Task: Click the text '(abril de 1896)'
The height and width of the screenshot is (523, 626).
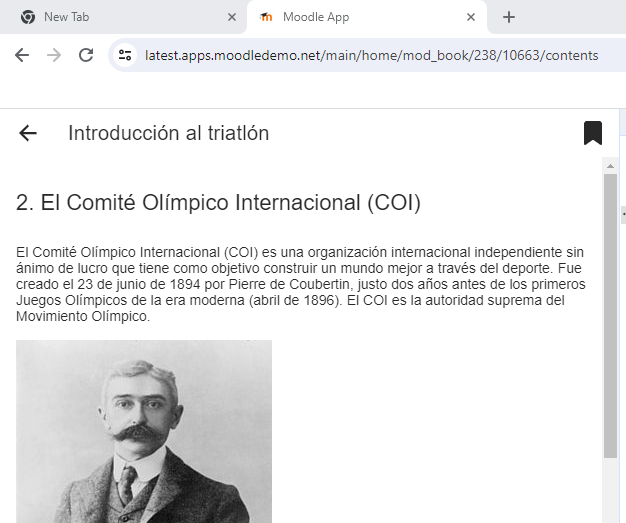Action: point(295,300)
